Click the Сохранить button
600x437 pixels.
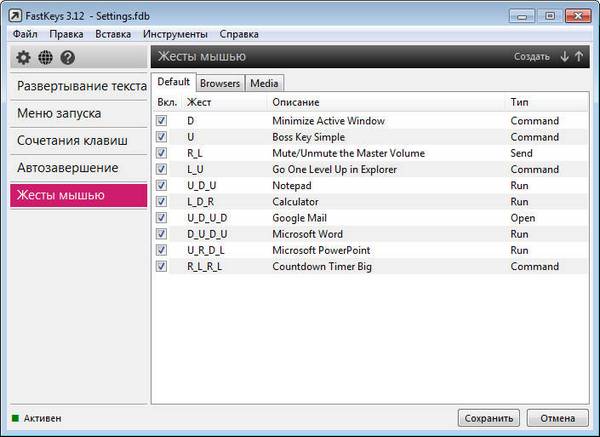pyautogui.click(x=489, y=418)
